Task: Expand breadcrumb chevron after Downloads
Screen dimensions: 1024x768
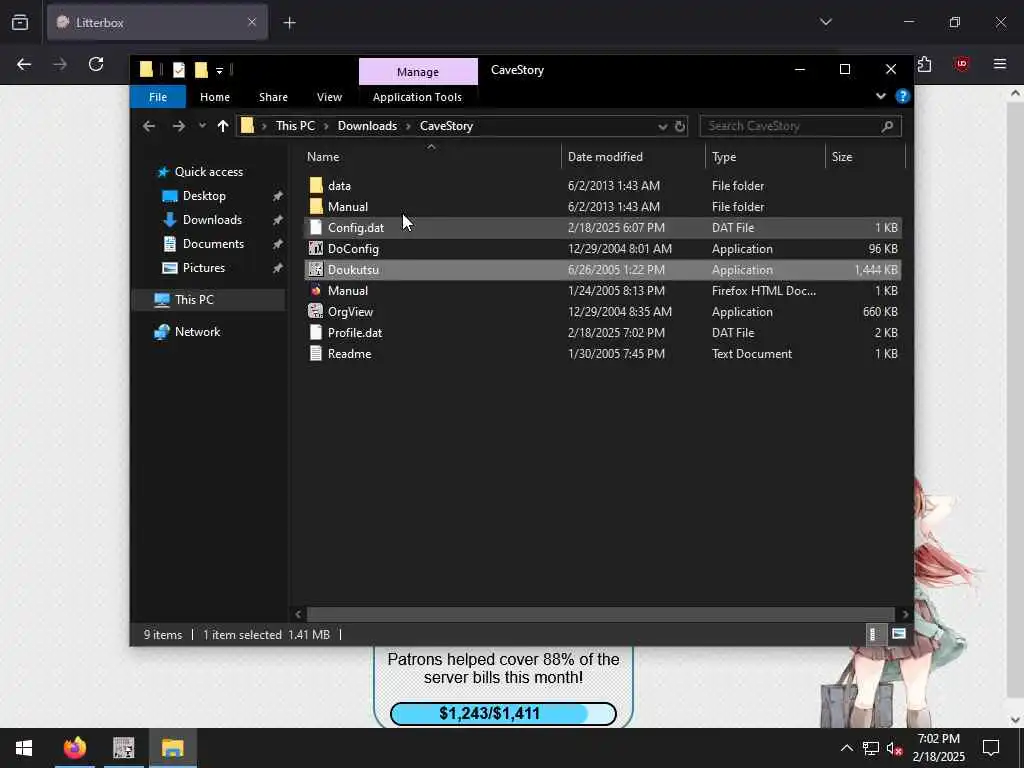Action: (x=408, y=126)
